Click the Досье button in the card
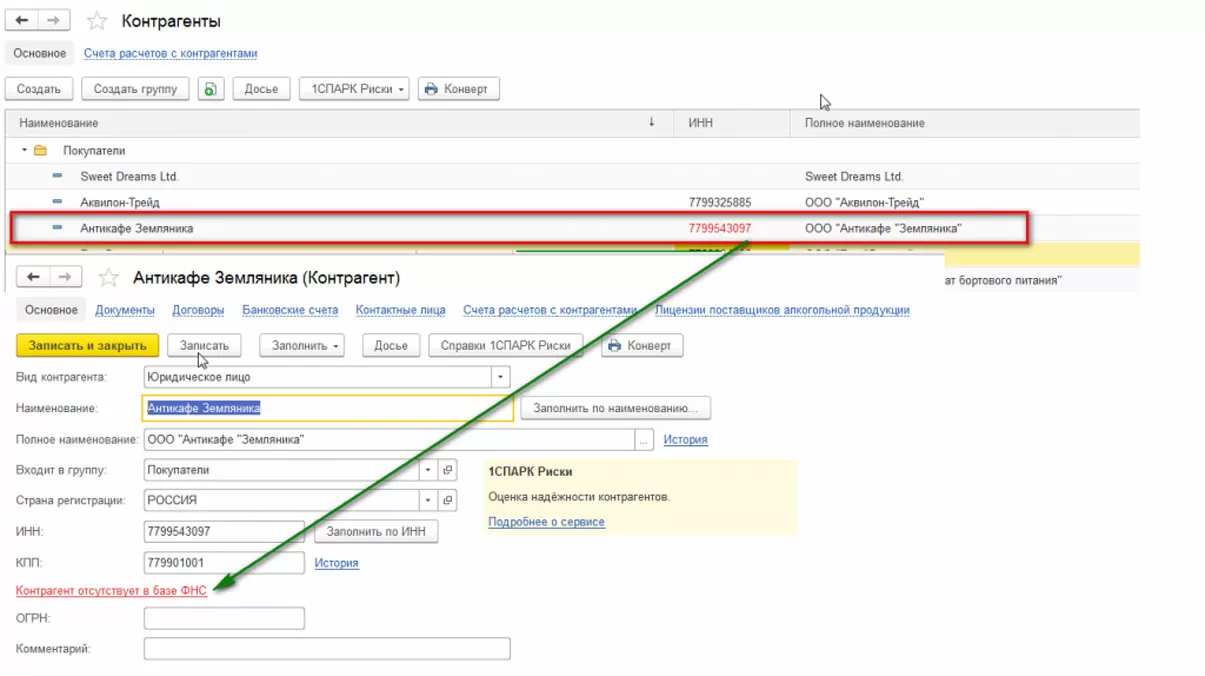The width and height of the screenshot is (1205, 676). click(391, 346)
